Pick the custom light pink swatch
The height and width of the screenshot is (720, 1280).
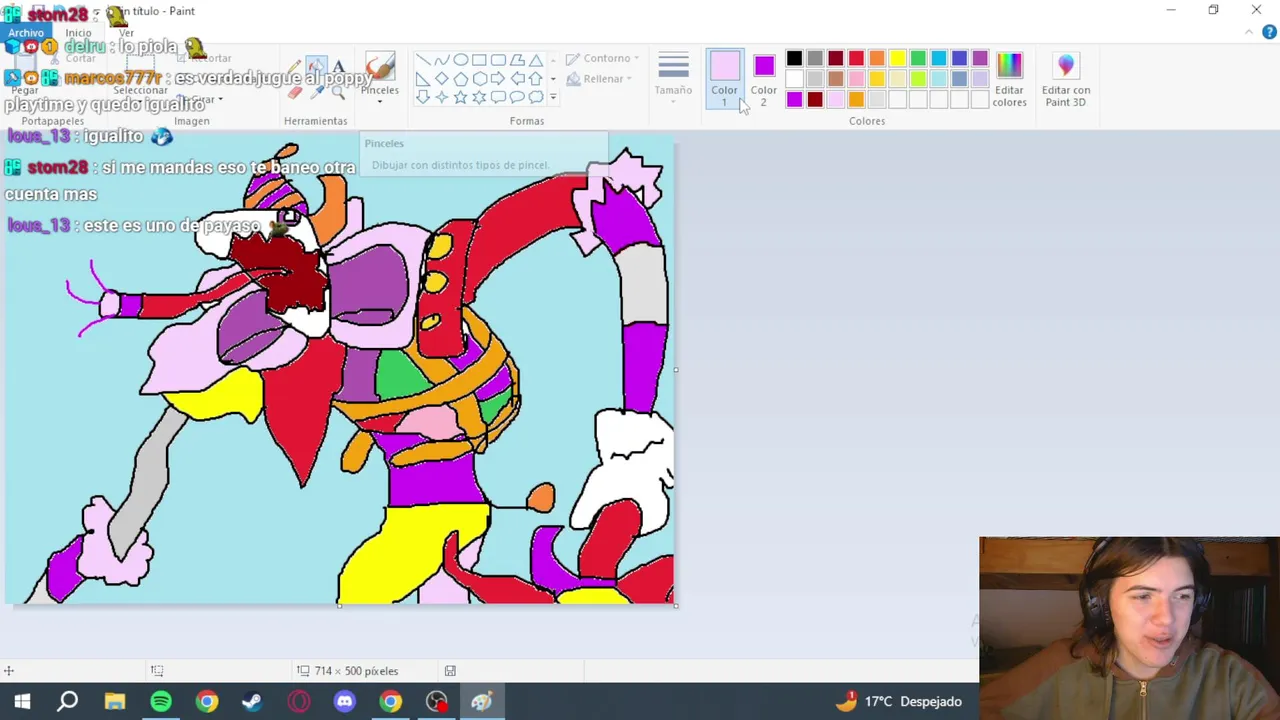(x=836, y=99)
